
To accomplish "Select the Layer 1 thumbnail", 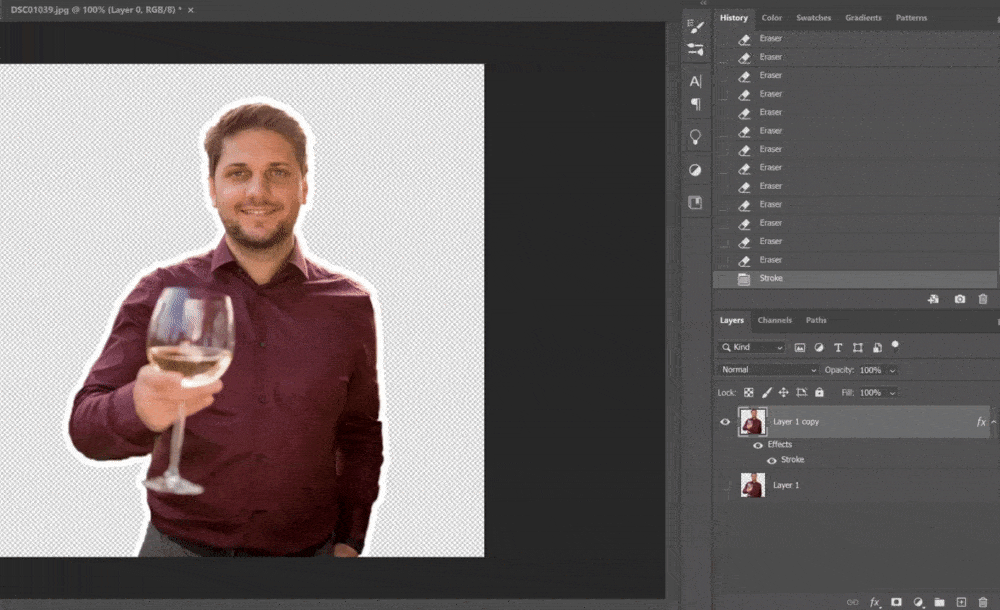I will click(x=752, y=485).
